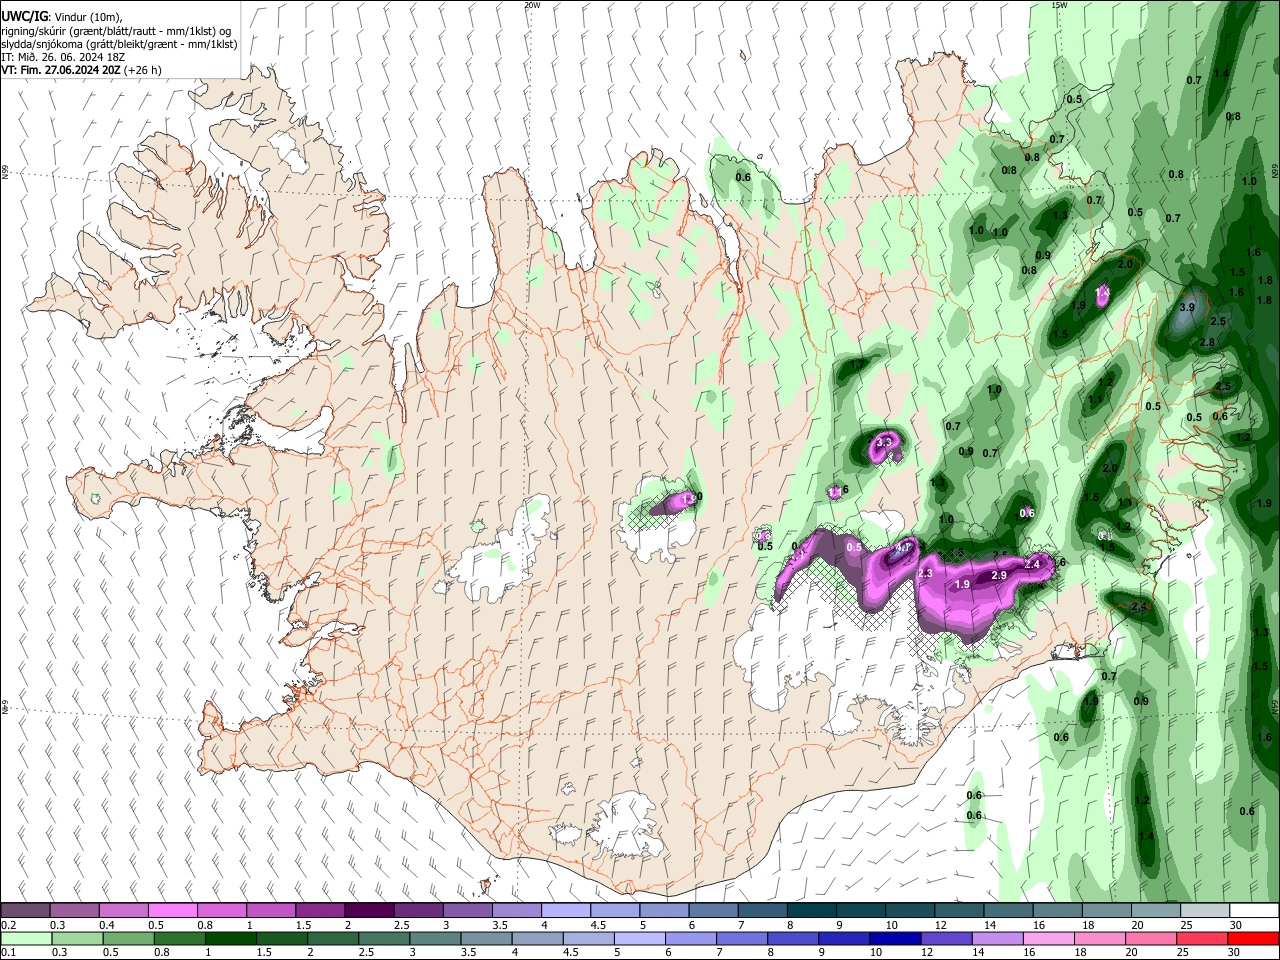Click the pale green 0.1 rain legend swatch
The image size is (1280, 960).
click(x=25, y=939)
